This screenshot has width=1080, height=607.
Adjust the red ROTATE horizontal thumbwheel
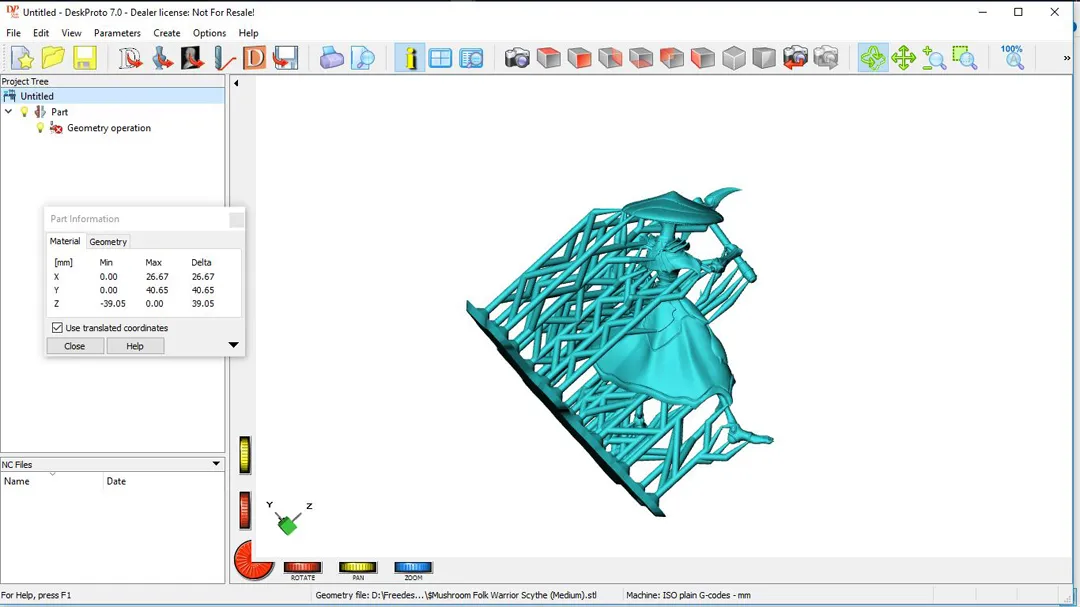(x=302, y=567)
